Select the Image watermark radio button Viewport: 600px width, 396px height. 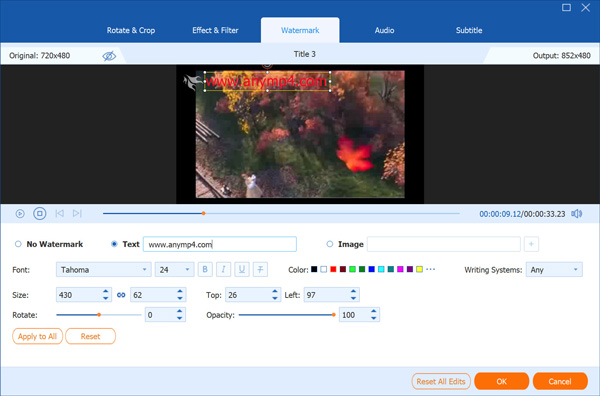pos(329,244)
